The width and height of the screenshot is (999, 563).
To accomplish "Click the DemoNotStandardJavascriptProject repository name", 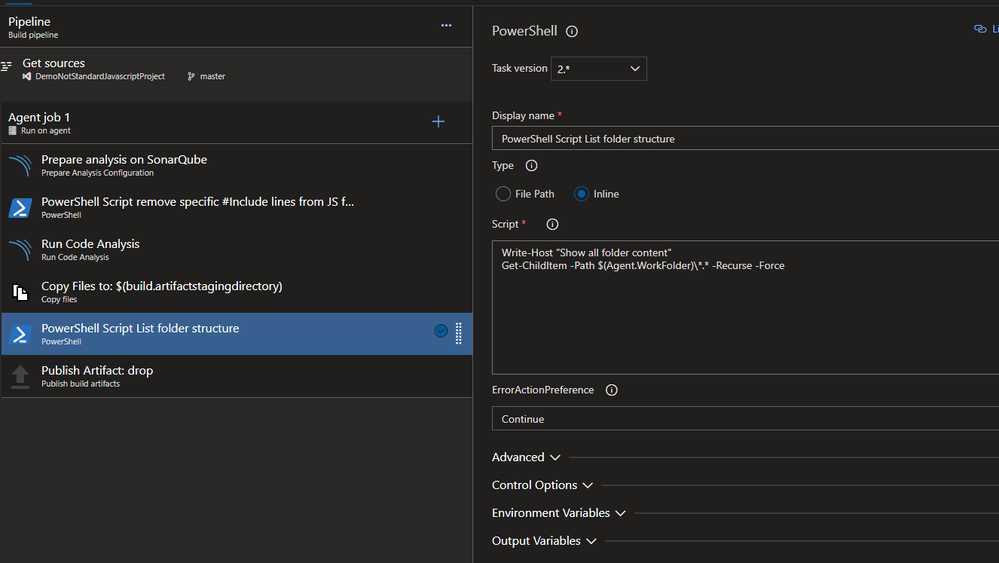I will tap(100, 76).
